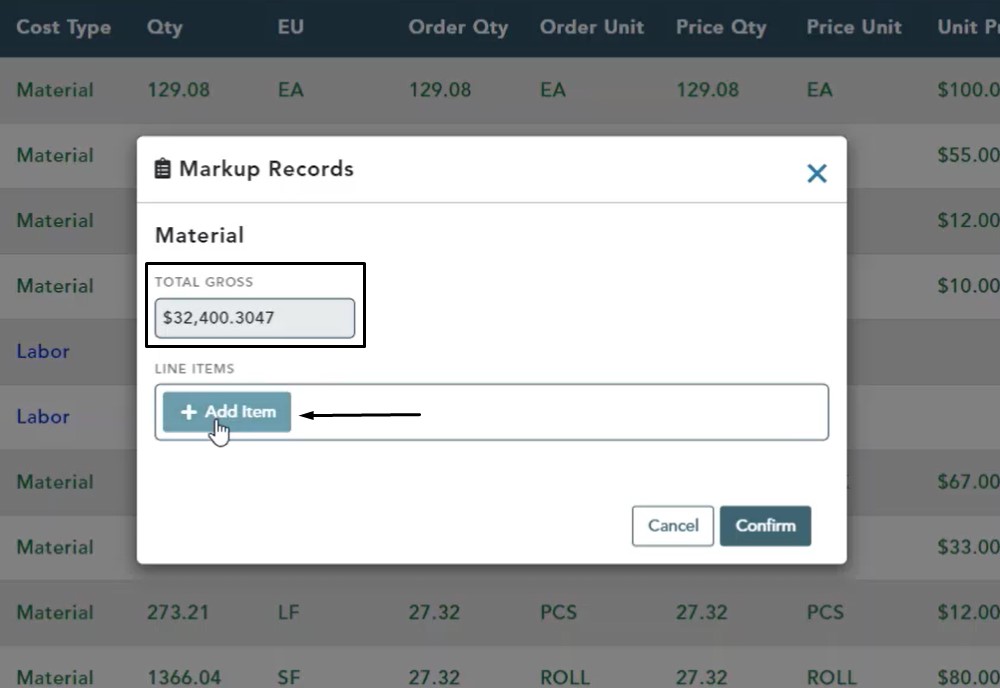Click the Add Item button
This screenshot has width=1000, height=688.
coord(227,412)
